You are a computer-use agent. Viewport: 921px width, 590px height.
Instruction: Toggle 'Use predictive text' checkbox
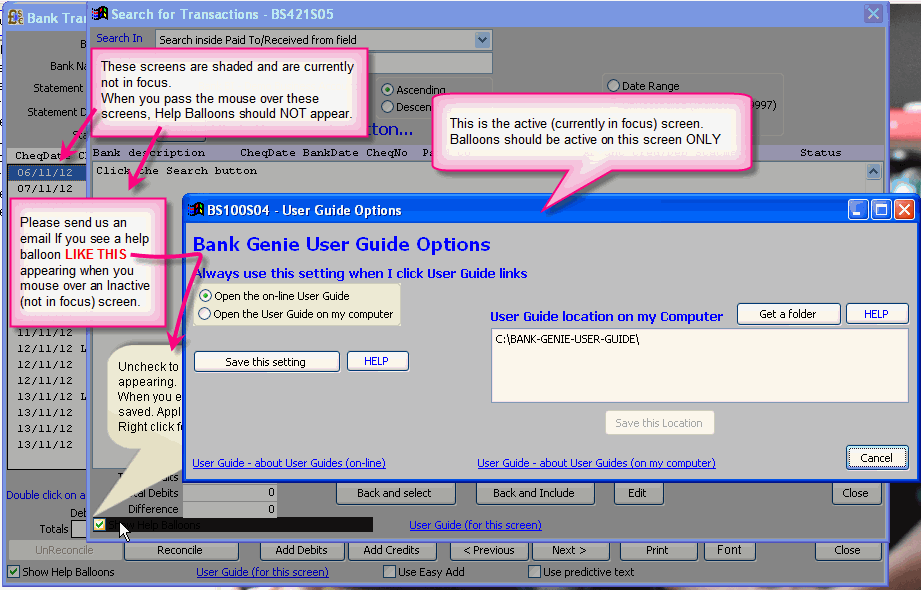pyautogui.click(x=534, y=572)
